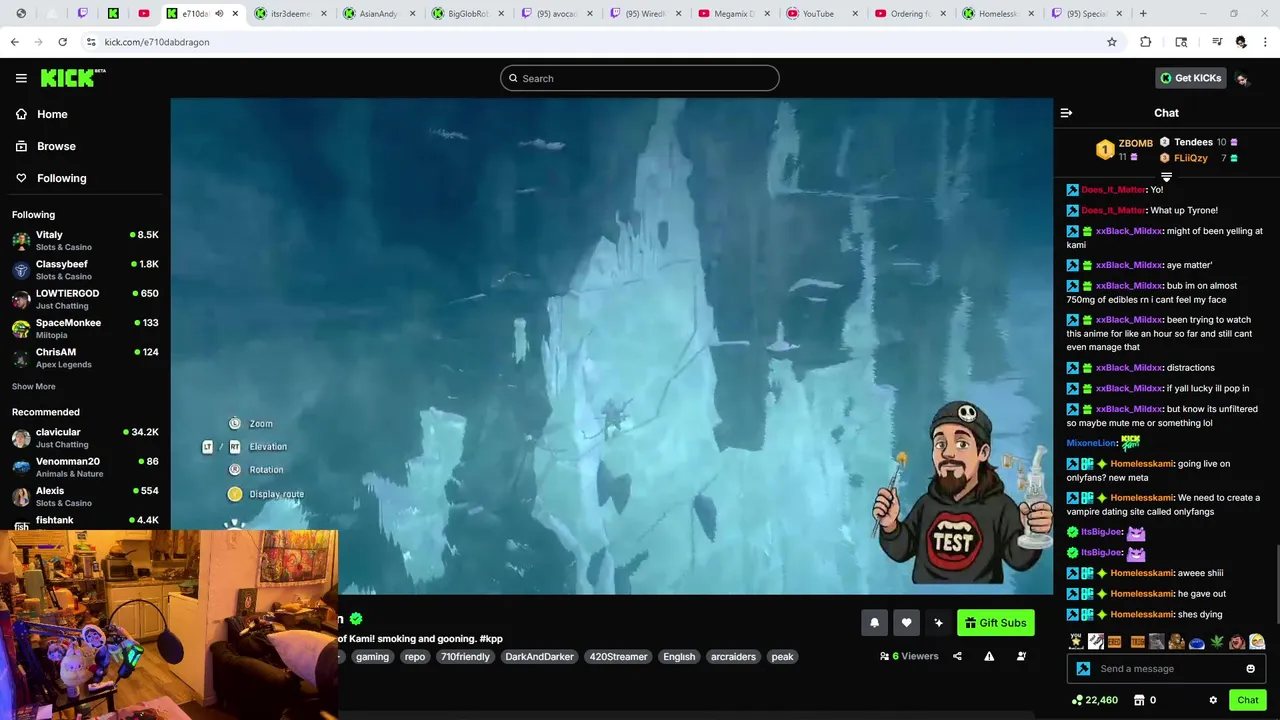
Task: Open the emoji picker in chat input
Action: click(x=1250, y=669)
